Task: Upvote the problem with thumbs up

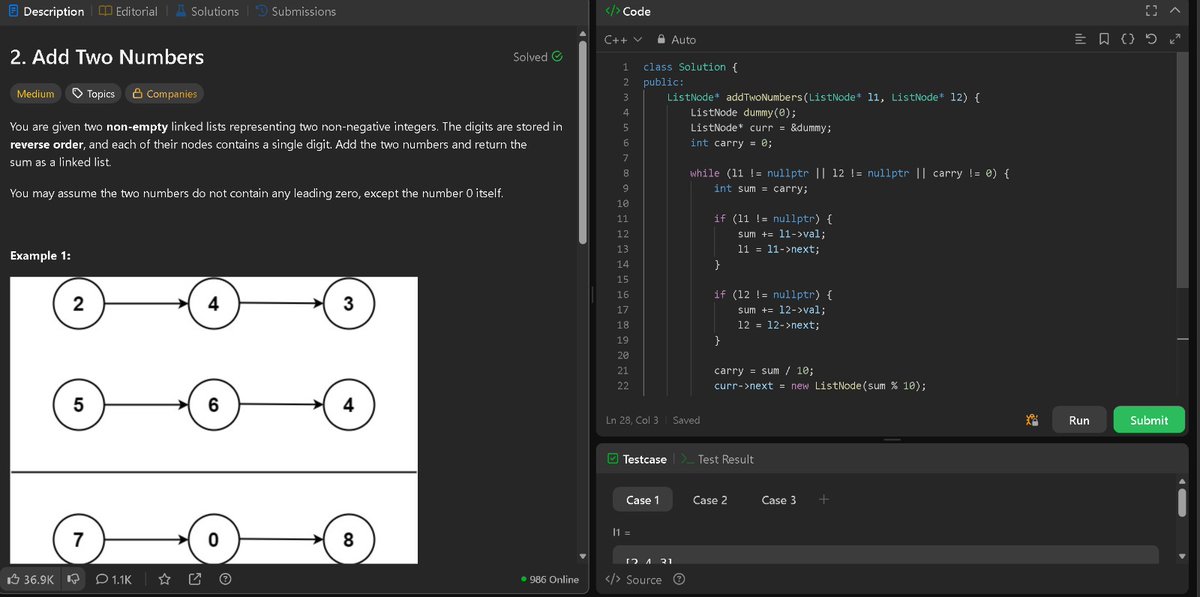Action: [x=31, y=579]
